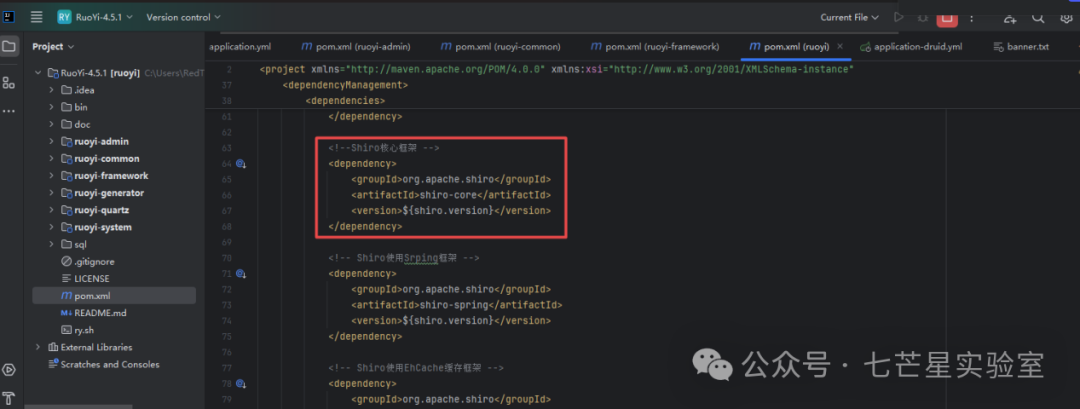Image resolution: width=1080 pixels, height=409 pixels.
Task: Switch to application-druid.yml tab
Action: tap(911, 47)
